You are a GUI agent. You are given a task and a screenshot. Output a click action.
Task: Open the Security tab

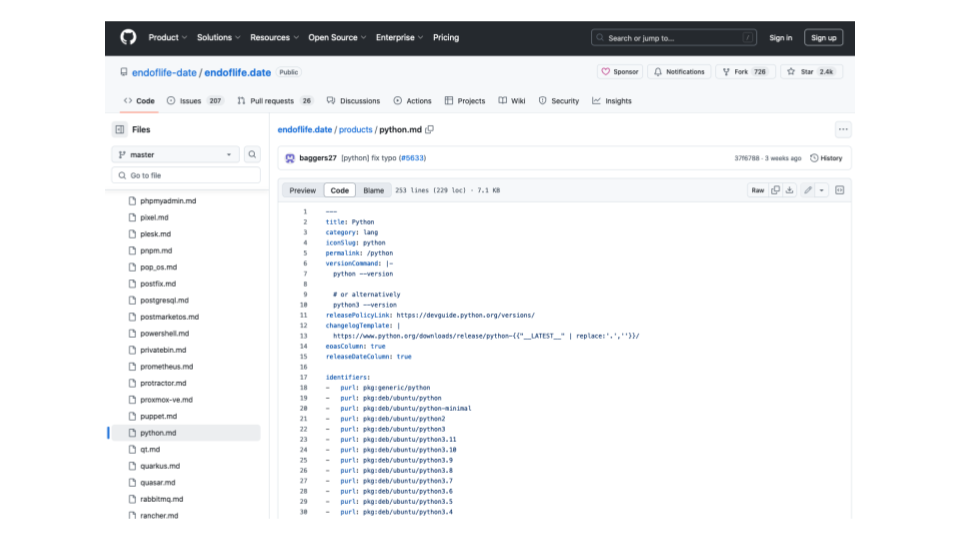(559, 101)
